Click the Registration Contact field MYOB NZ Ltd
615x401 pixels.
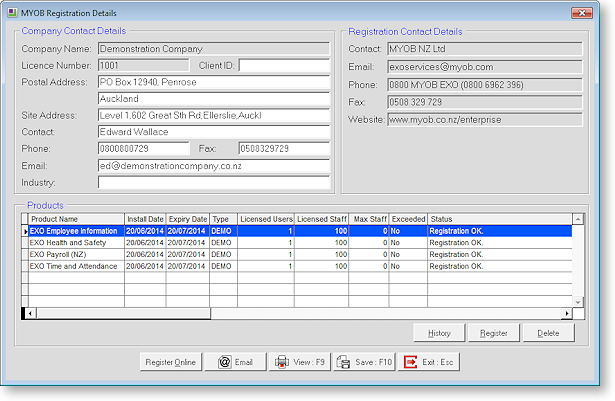[x=485, y=49]
